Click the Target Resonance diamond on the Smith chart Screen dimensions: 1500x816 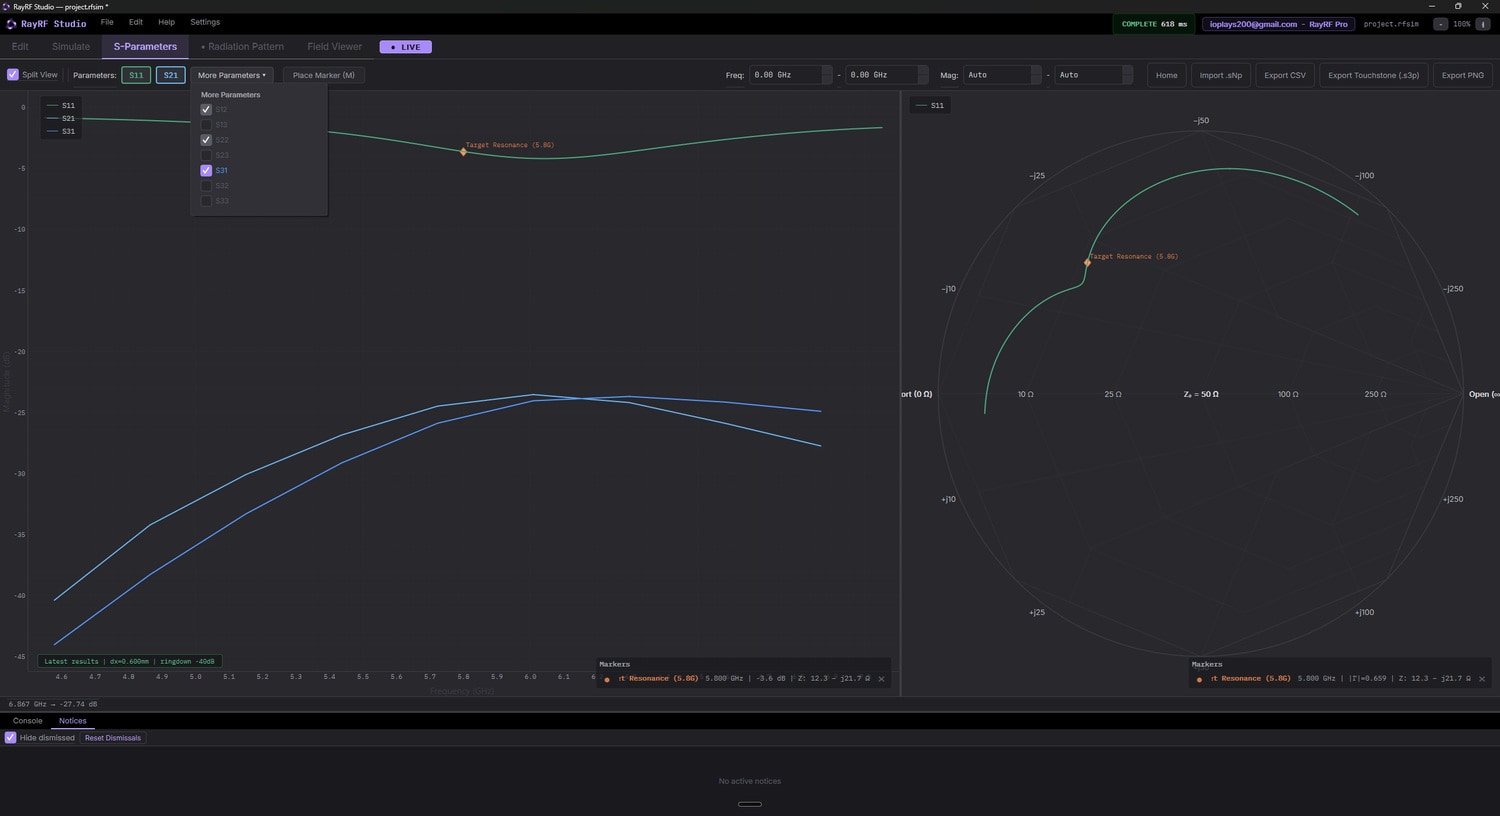tap(1087, 263)
